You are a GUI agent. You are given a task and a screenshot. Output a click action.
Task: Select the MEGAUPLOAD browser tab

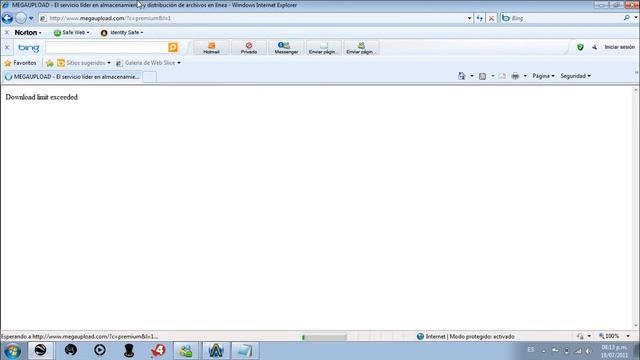tap(72, 77)
